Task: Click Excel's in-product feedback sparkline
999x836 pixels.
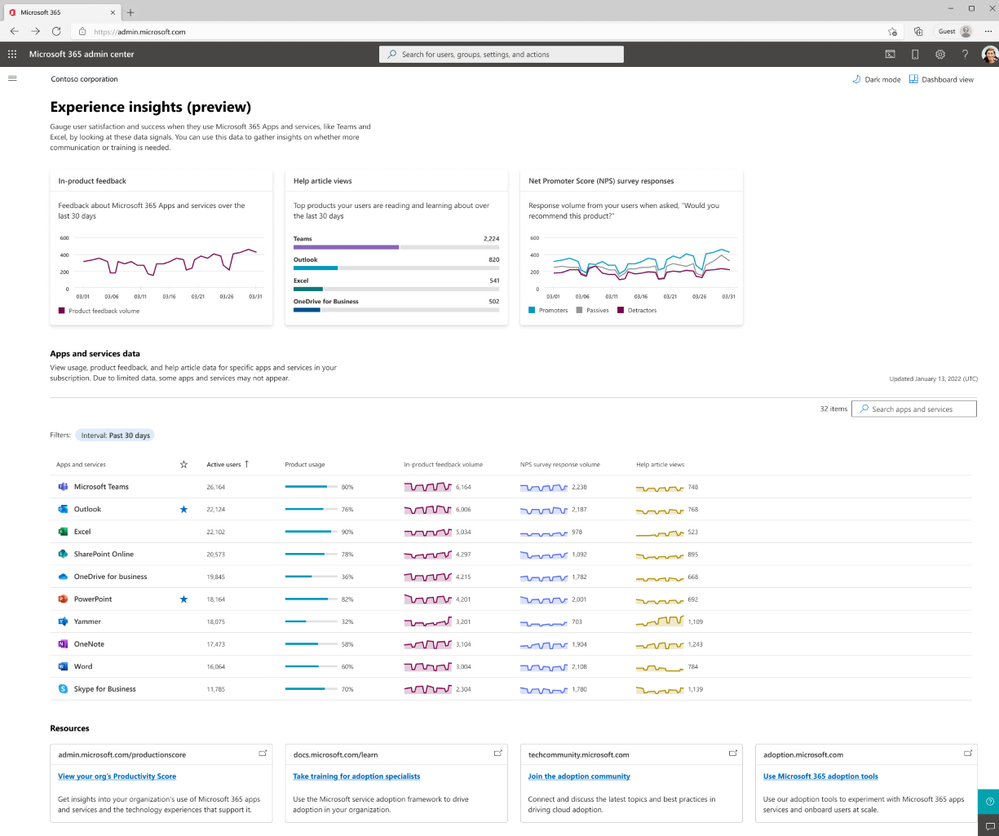Action: 428,531
